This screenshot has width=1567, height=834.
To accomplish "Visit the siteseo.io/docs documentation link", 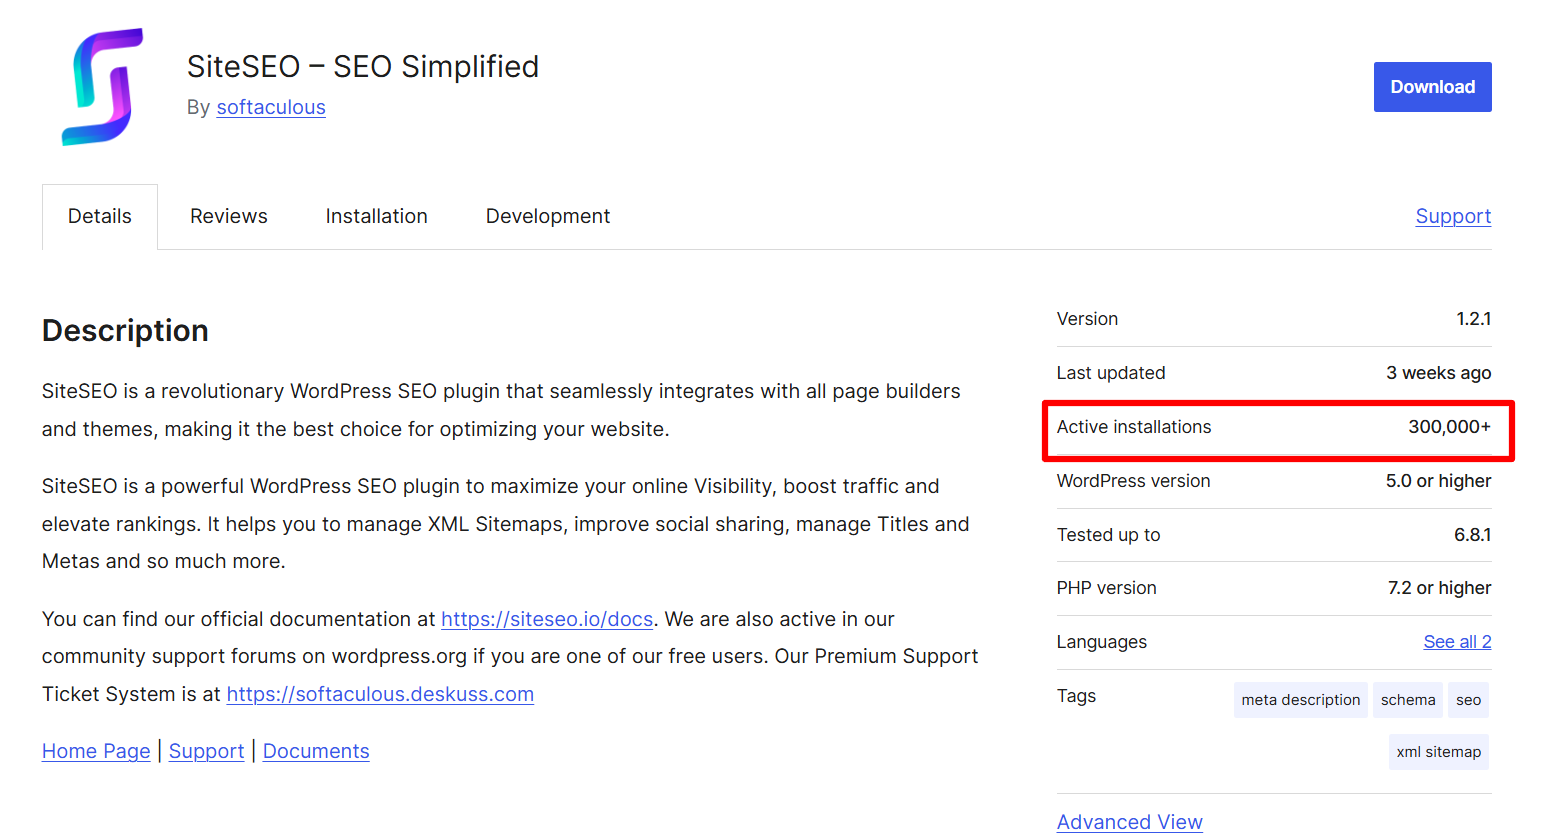I will [547, 619].
